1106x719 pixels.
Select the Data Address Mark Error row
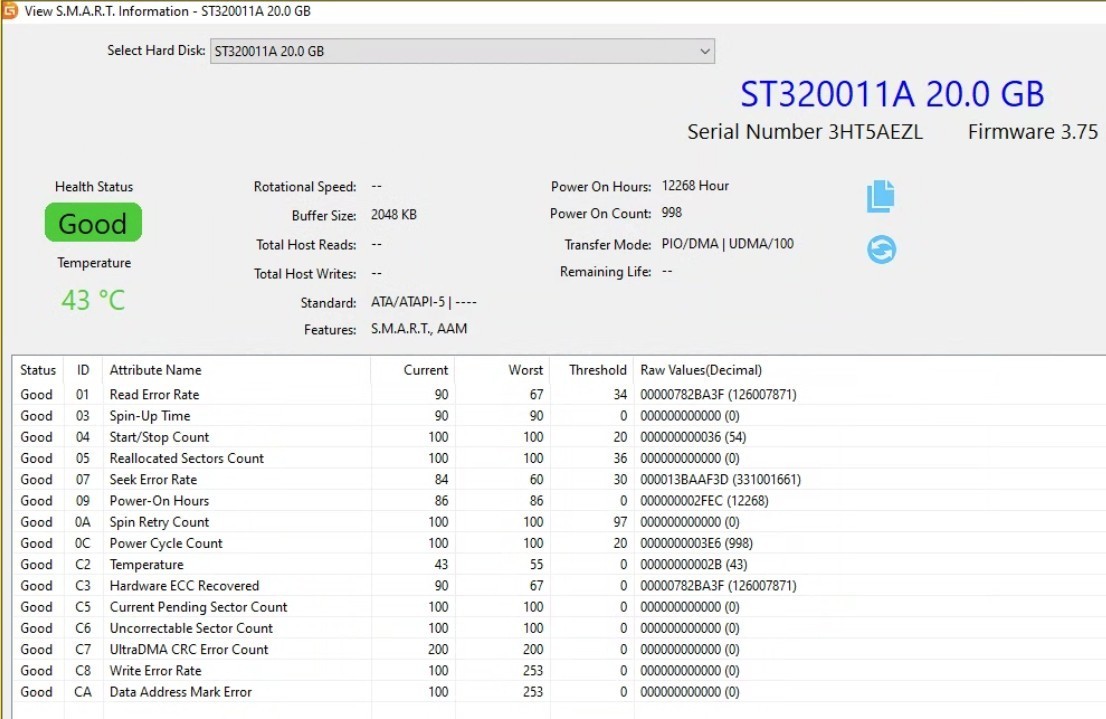[x=559, y=691]
